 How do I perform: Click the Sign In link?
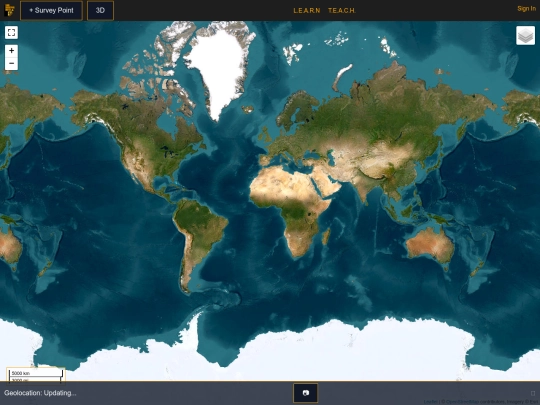tap(526, 9)
